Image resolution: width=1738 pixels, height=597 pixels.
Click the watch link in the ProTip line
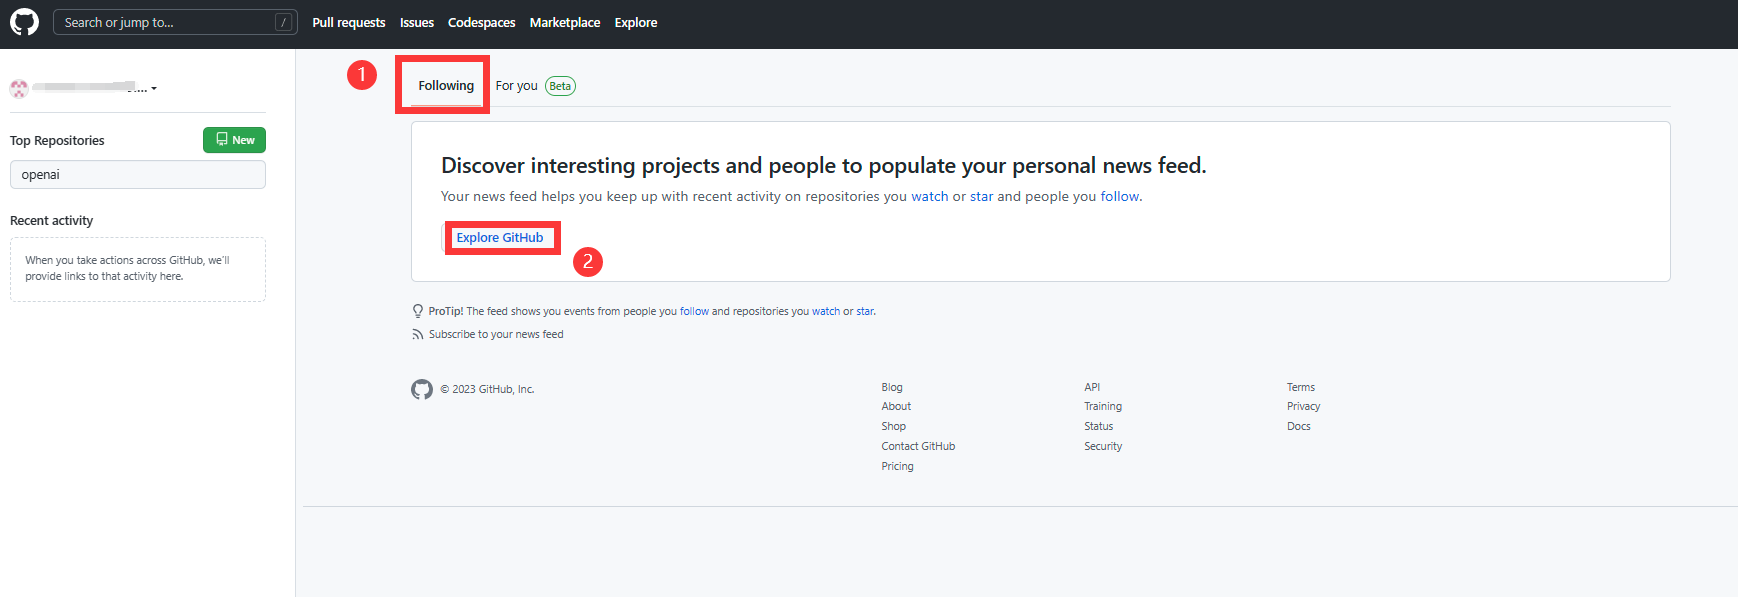(826, 311)
